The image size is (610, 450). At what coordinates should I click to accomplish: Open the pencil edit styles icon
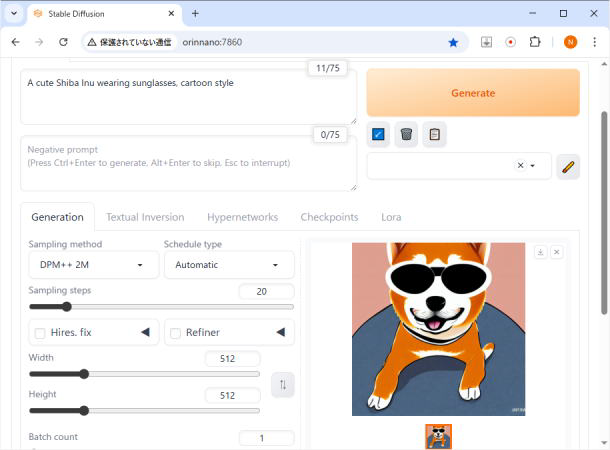(x=568, y=166)
